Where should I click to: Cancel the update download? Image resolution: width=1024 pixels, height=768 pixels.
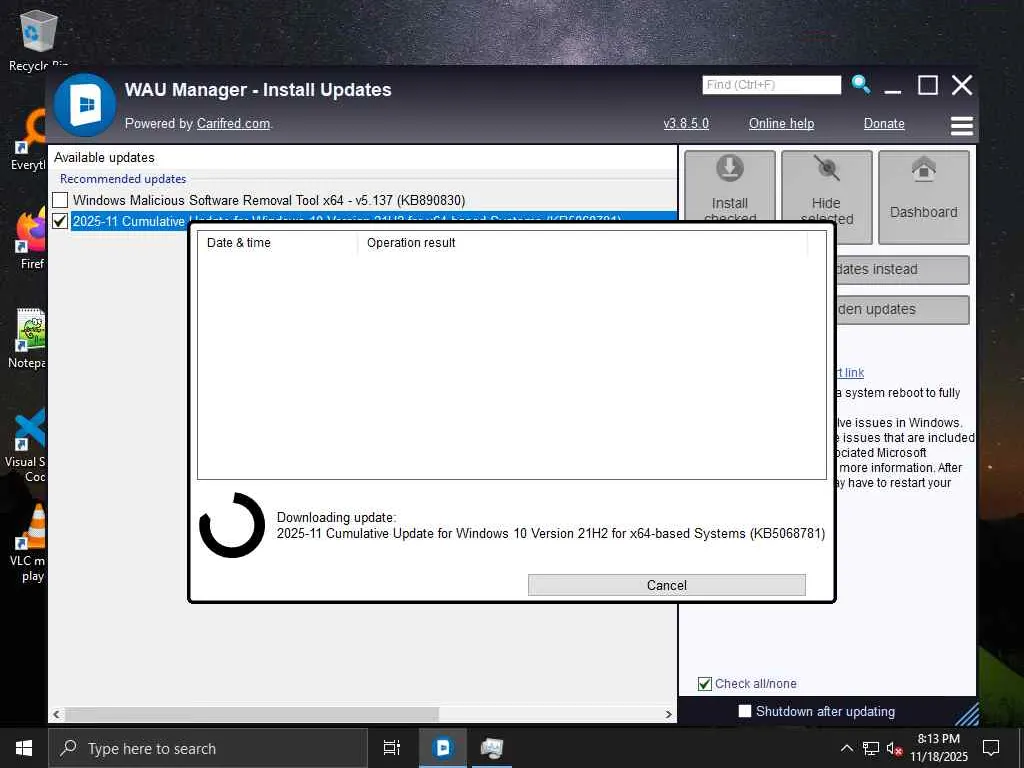click(x=666, y=585)
